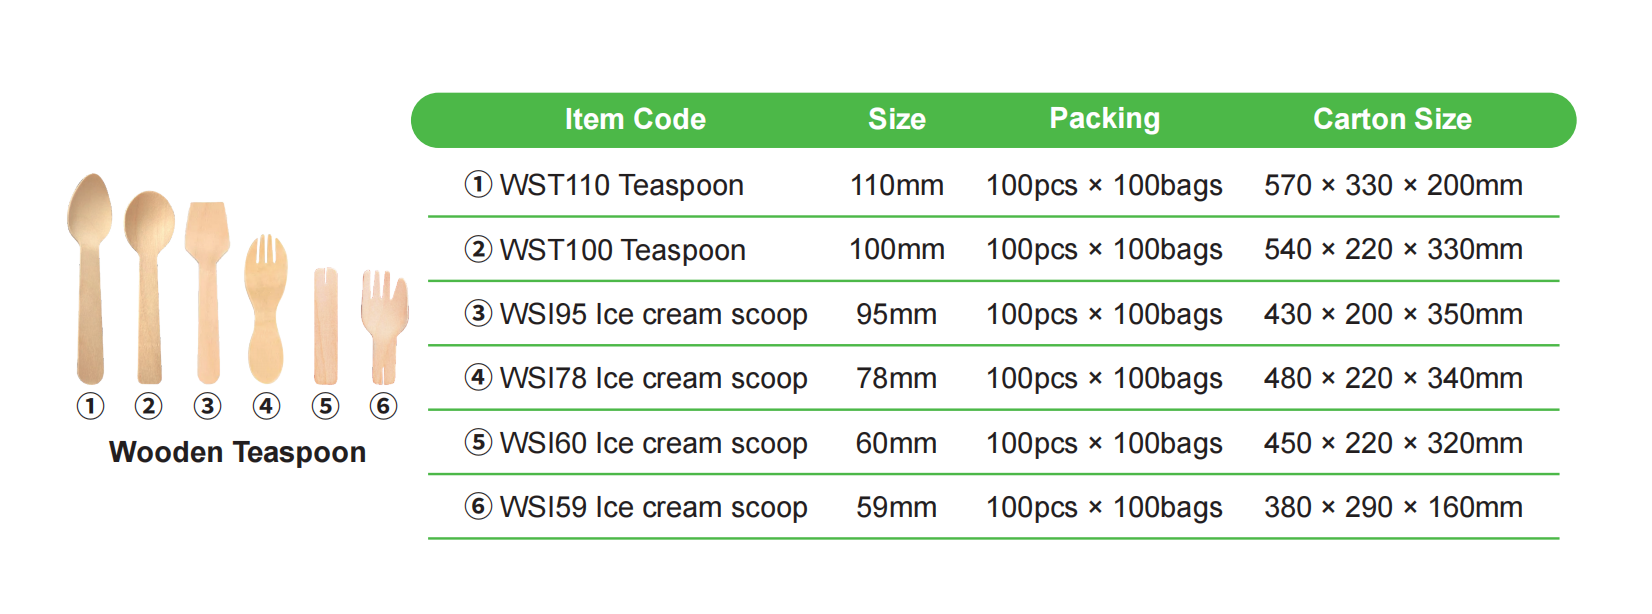Click circled number 5 beside WSI60 row
Screen dimensions: 1652x614
pos(478,442)
